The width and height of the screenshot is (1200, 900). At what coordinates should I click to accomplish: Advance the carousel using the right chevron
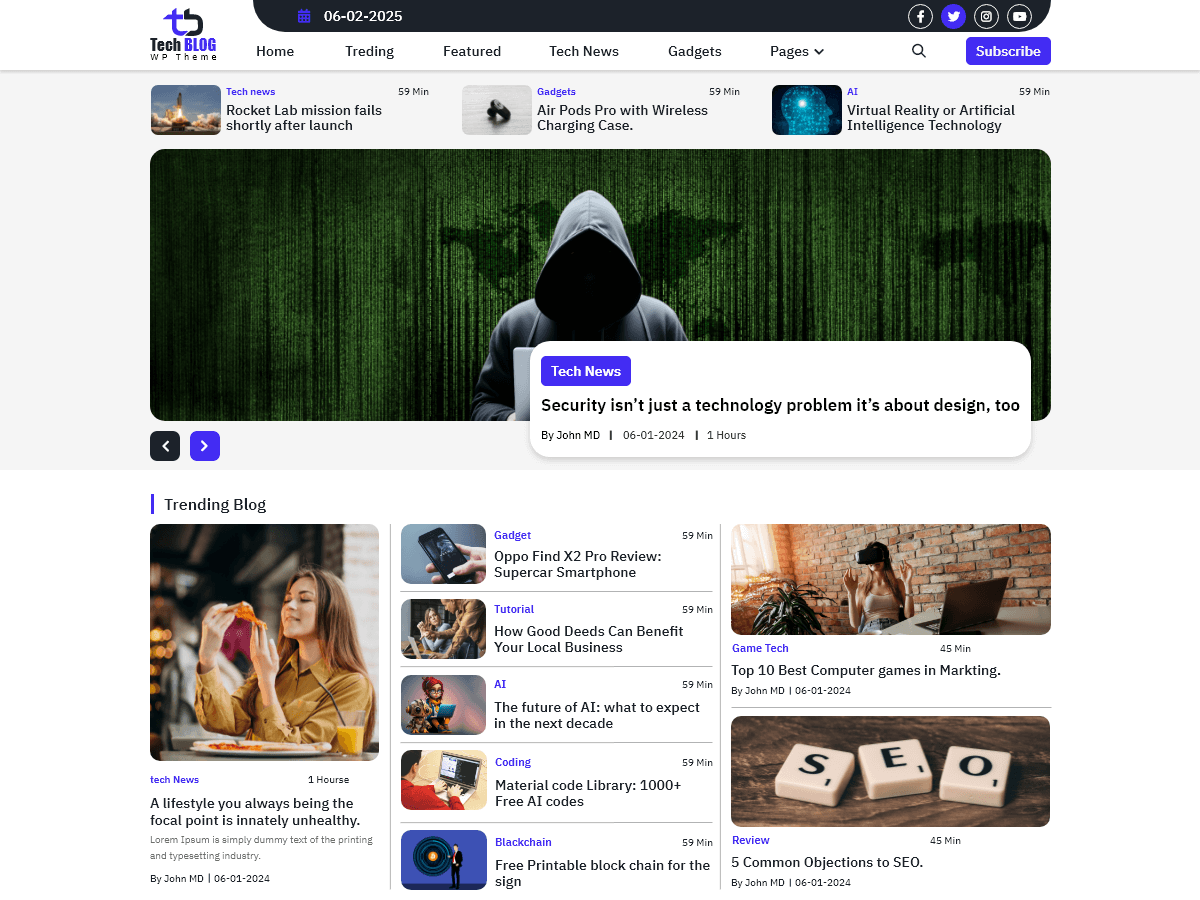point(205,446)
